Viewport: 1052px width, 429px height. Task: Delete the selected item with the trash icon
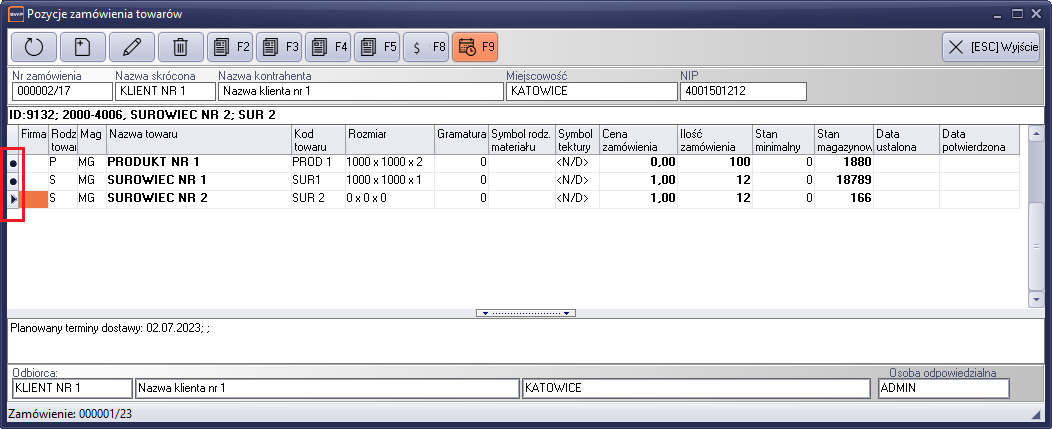180,46
